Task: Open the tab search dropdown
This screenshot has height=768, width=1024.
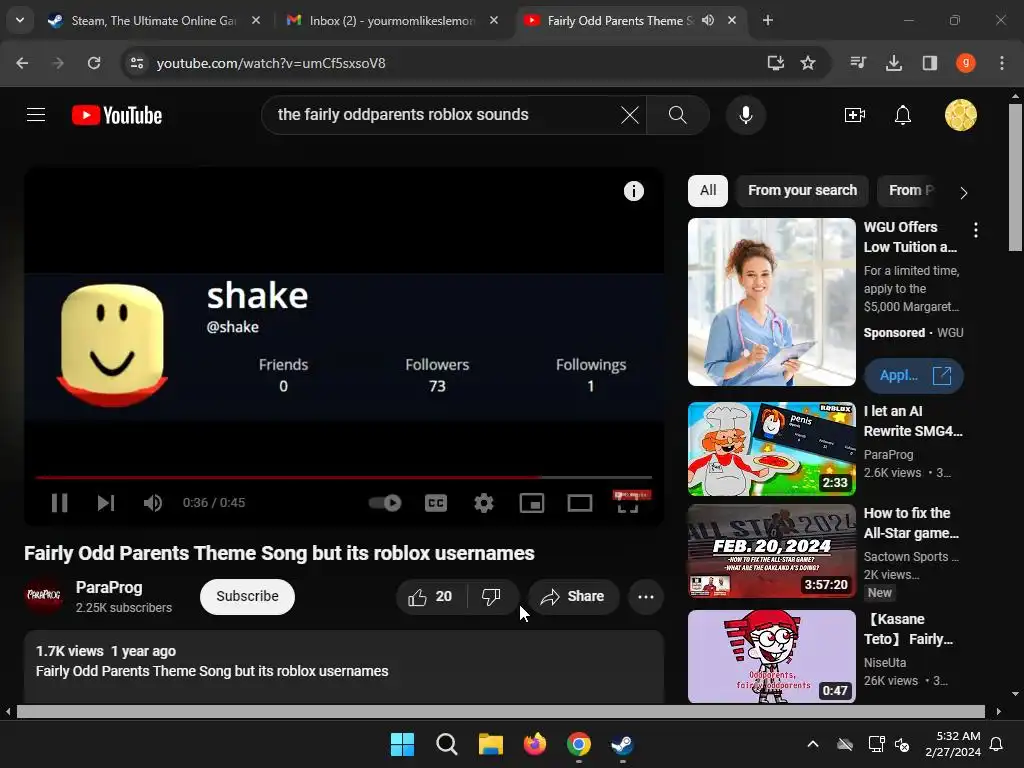Action: click(x=20, y=20)
